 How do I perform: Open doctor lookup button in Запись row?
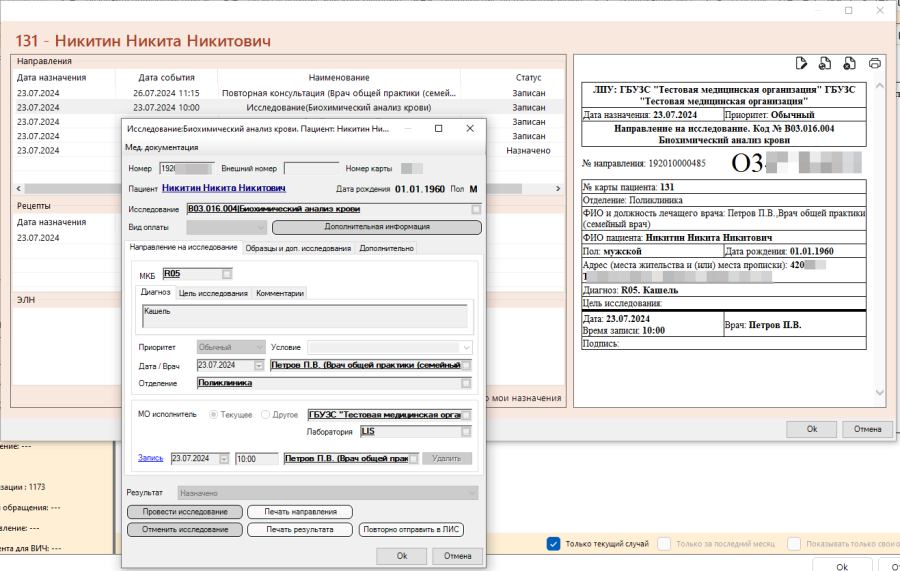click(413, 459)
